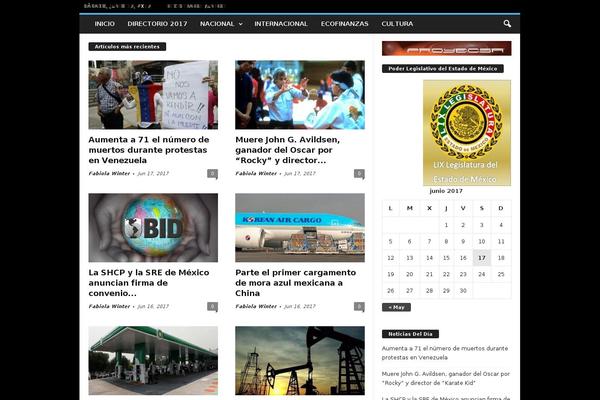
Task: Open sidebar link Muere John G. Avildsen Rocky
Action: pos(446,378)
